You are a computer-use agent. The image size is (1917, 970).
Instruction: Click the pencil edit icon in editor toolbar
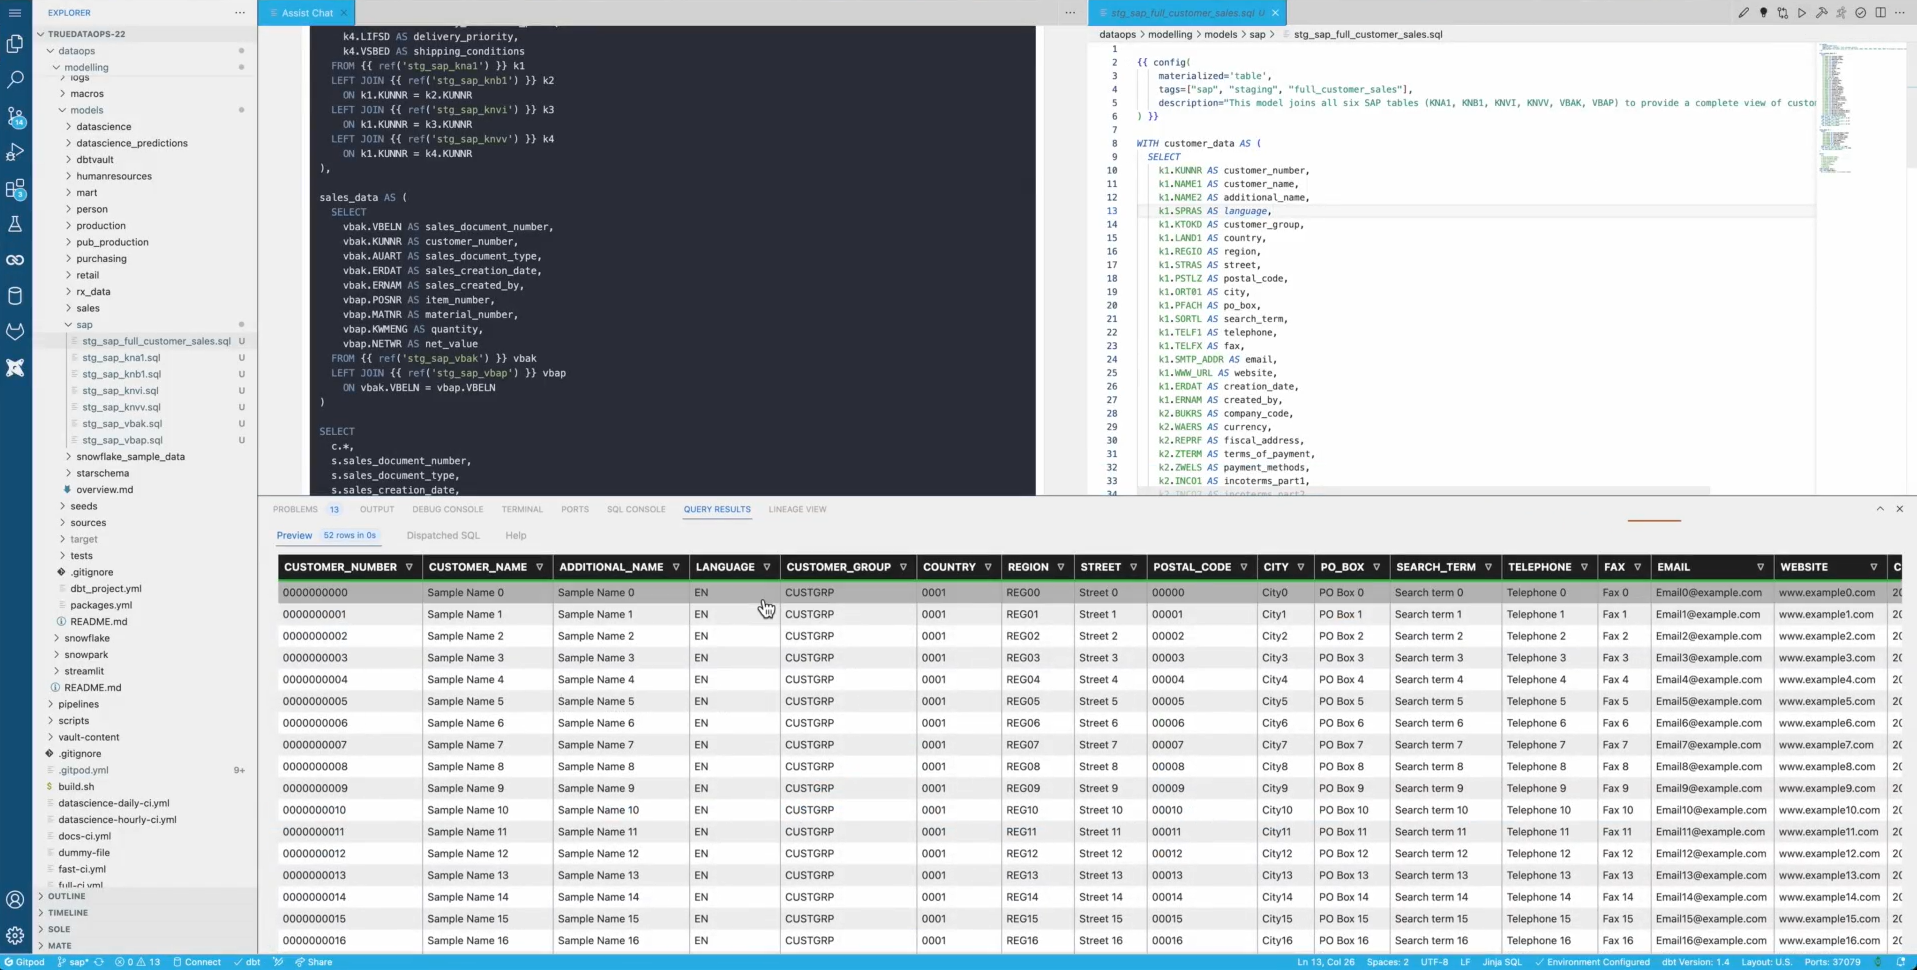pyautogui.click(x=1743, y=13)
